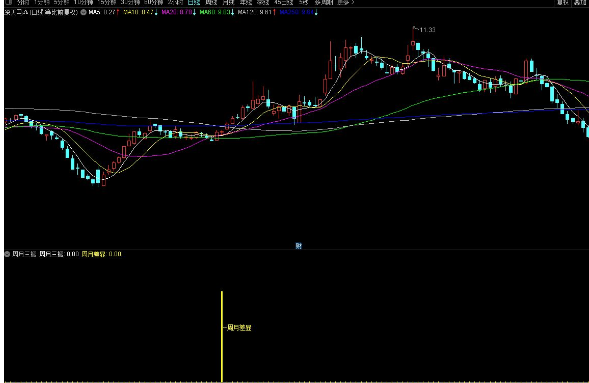Click the 11.33 high price marker

point(427,30)
